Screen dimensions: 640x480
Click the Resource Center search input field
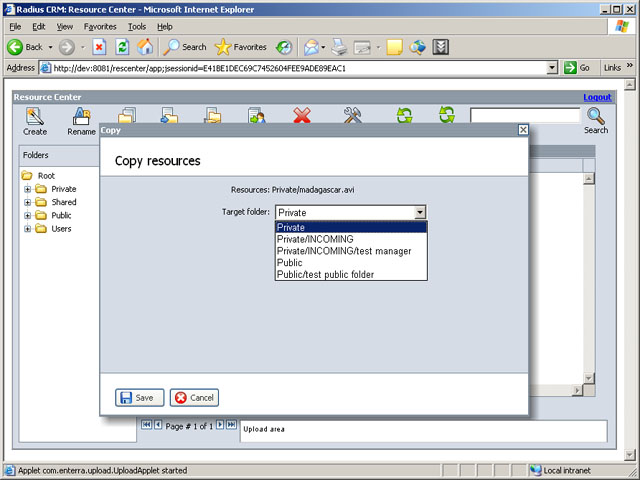(x=525, y=115)
